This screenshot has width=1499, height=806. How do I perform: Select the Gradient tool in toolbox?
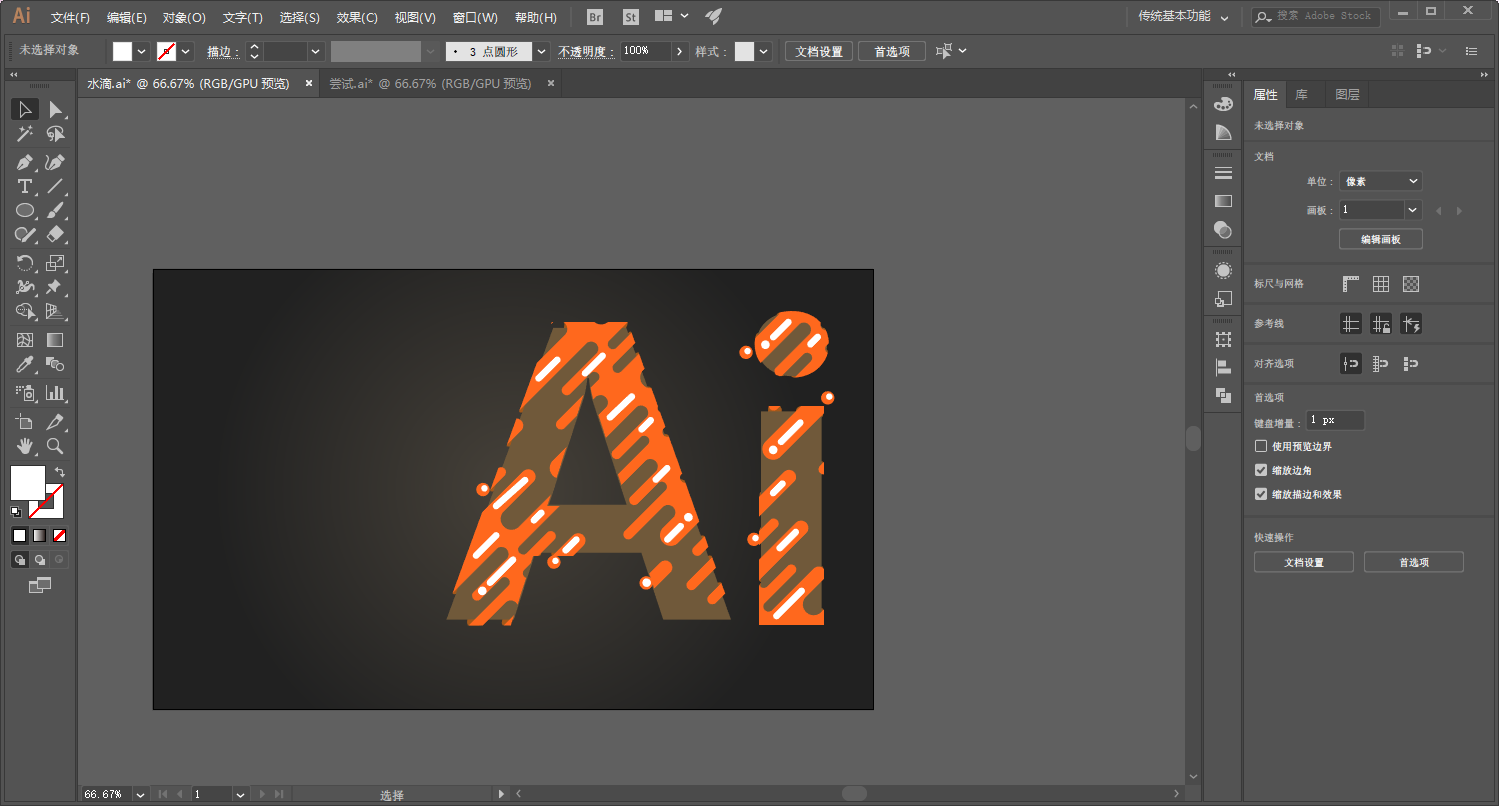(x=56, y=340)
